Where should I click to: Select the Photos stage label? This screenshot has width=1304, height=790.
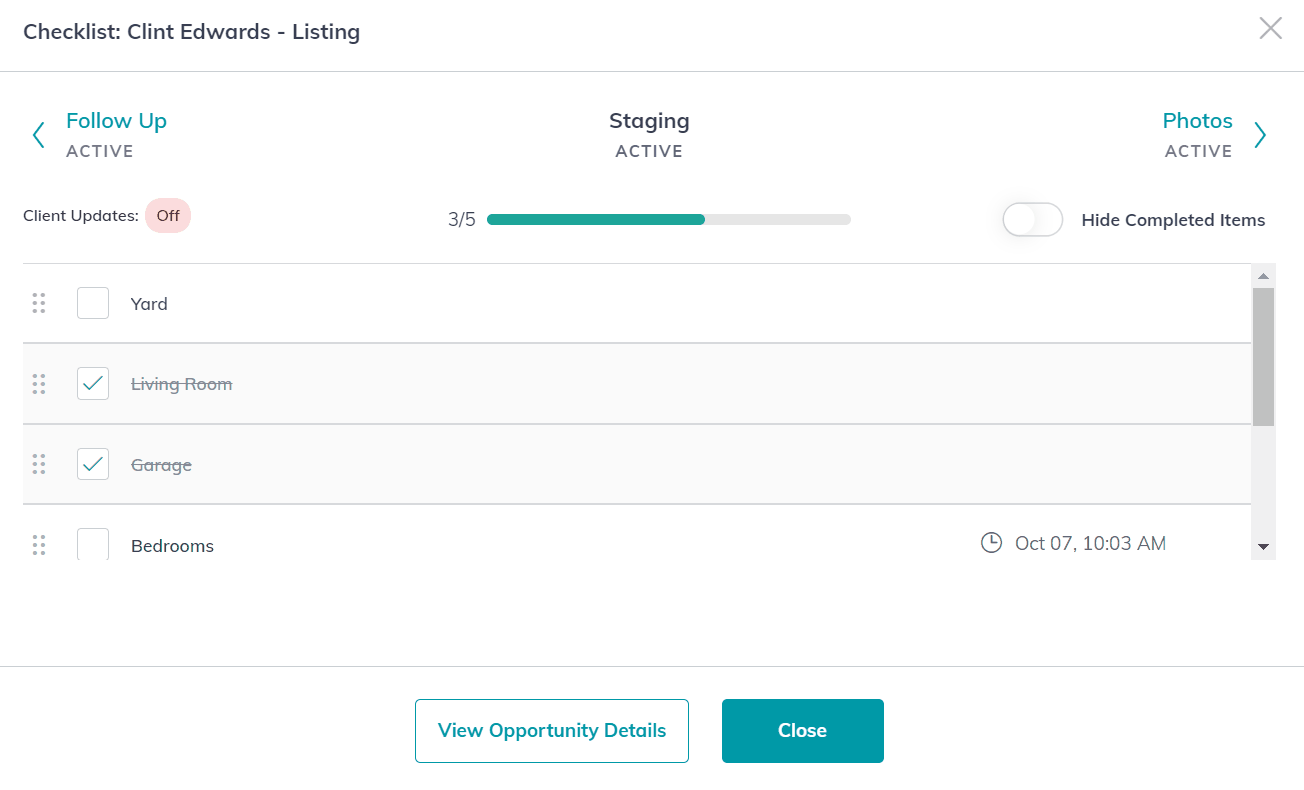1197,120
